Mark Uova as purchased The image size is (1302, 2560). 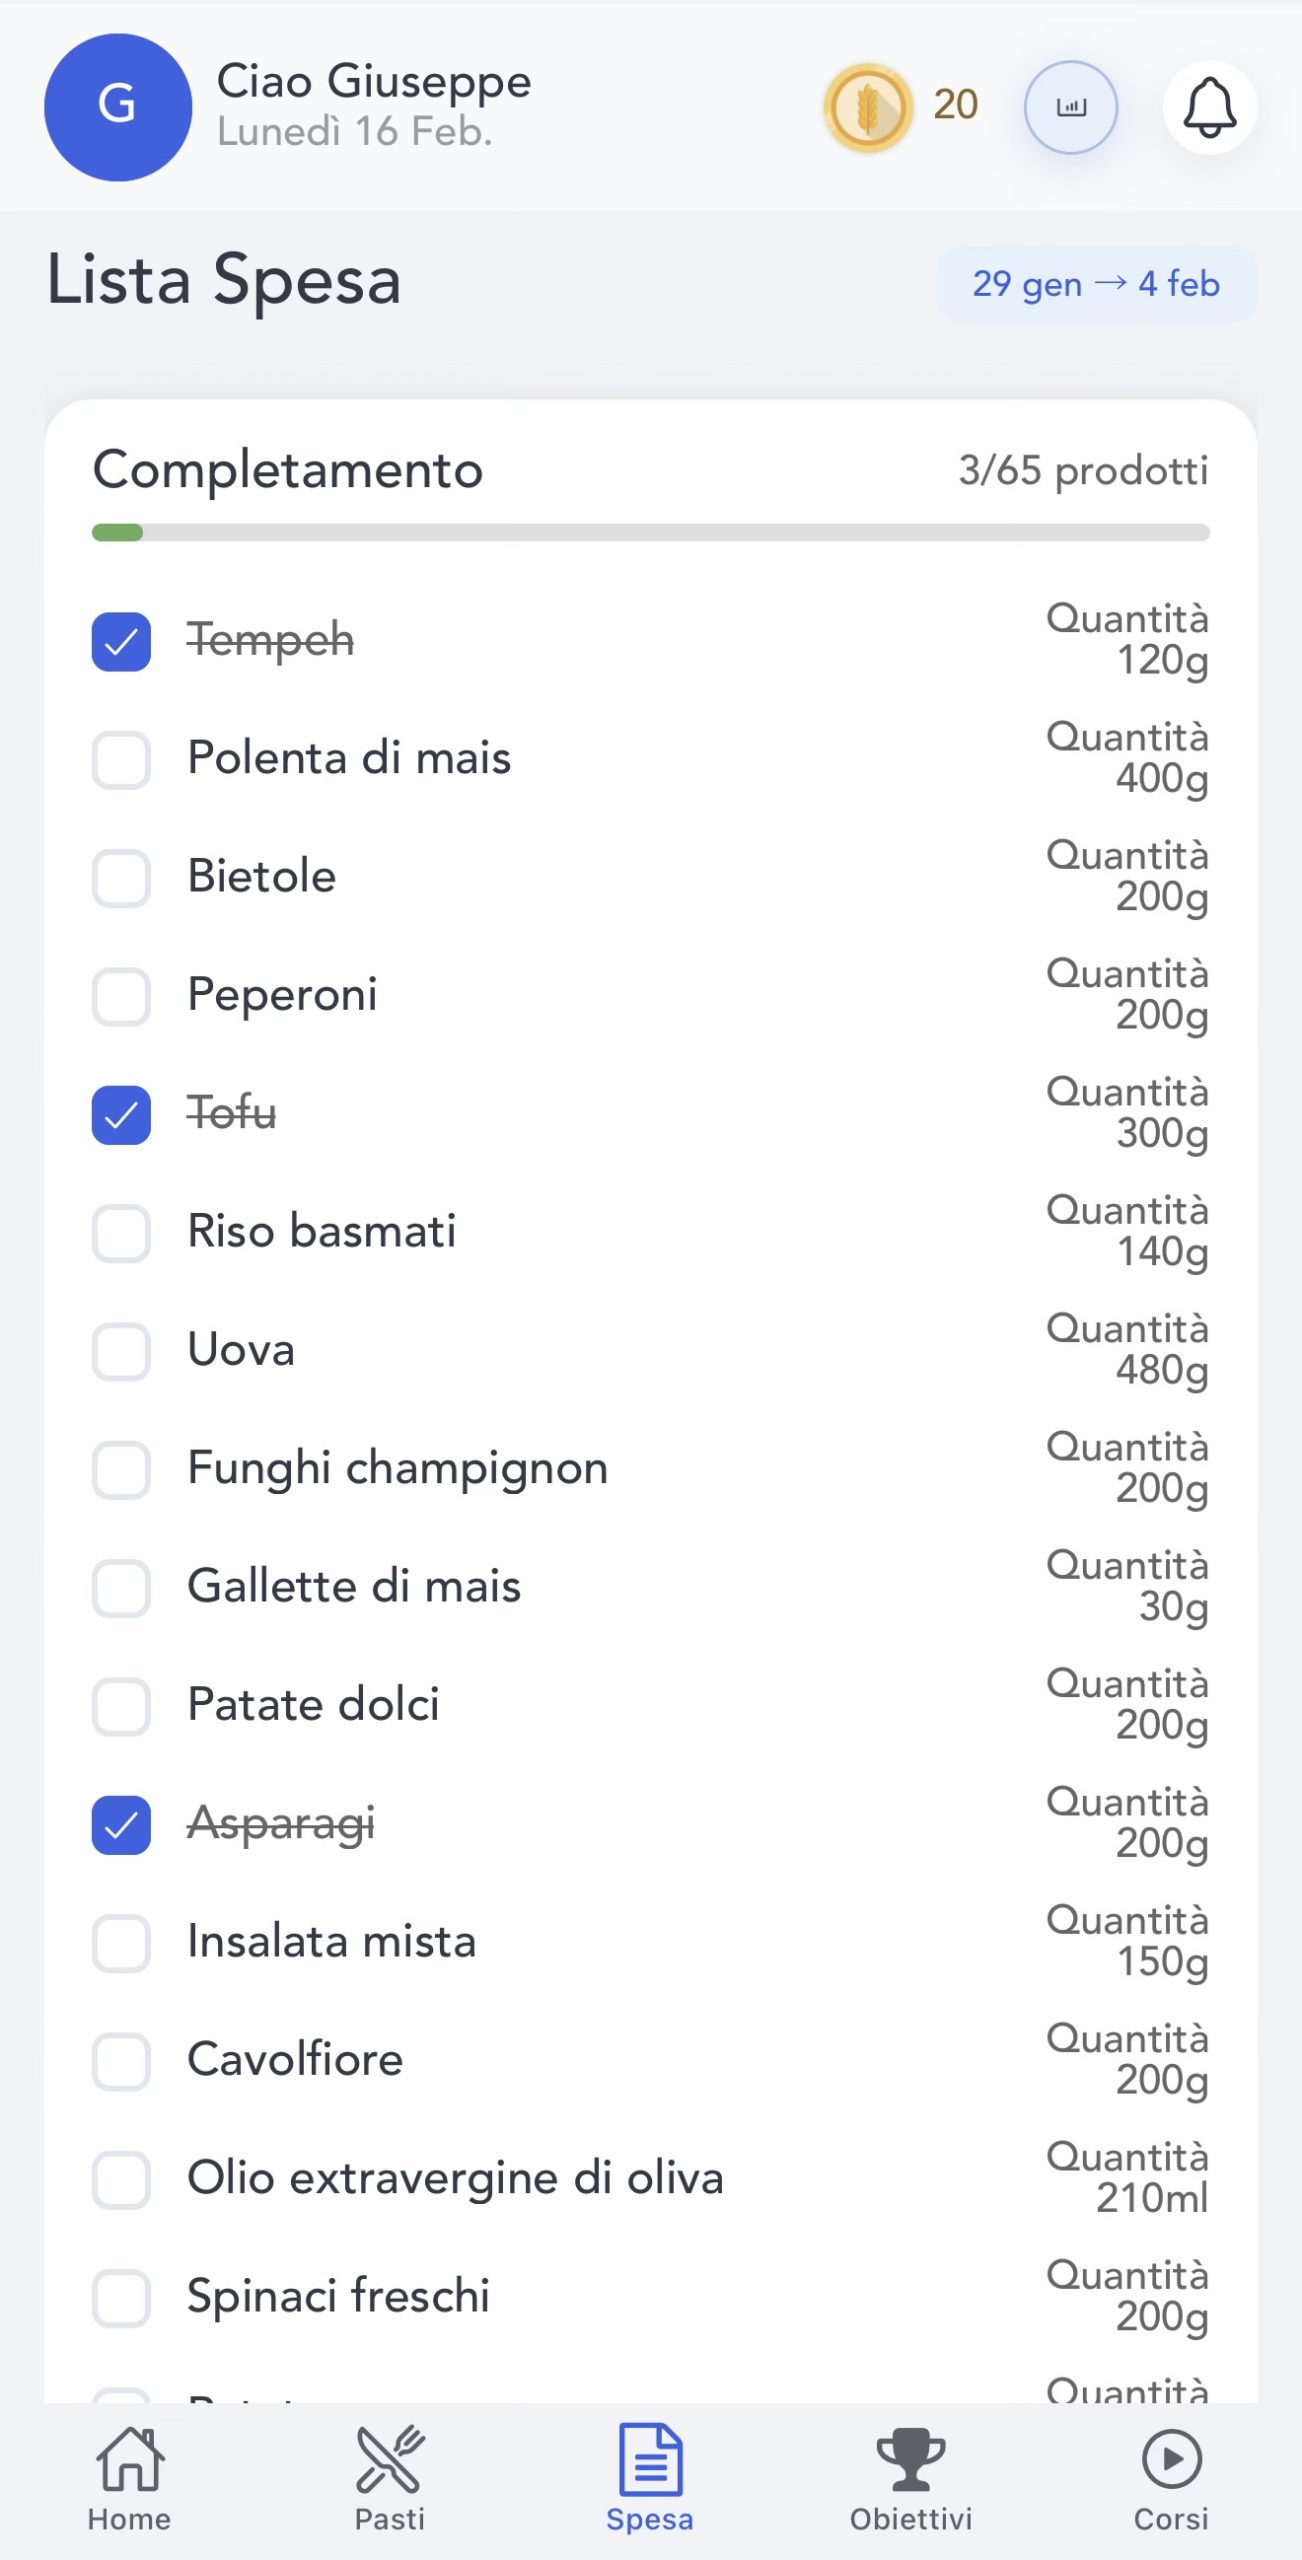click(122, 1351)
